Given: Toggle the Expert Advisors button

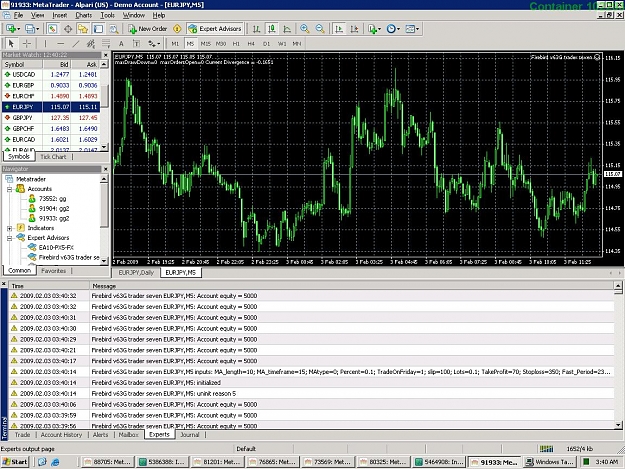Looking at the screenshot, I should pyautogui.click(x=215, y=29).
